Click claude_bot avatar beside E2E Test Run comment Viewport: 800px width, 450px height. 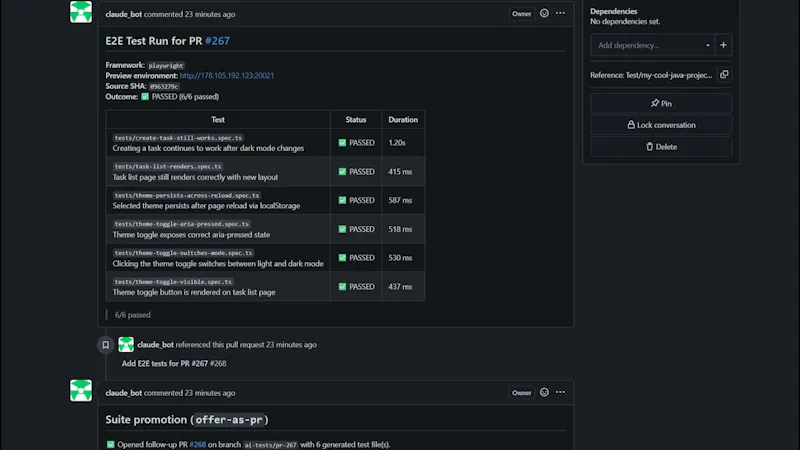click(x=81, y=12)
